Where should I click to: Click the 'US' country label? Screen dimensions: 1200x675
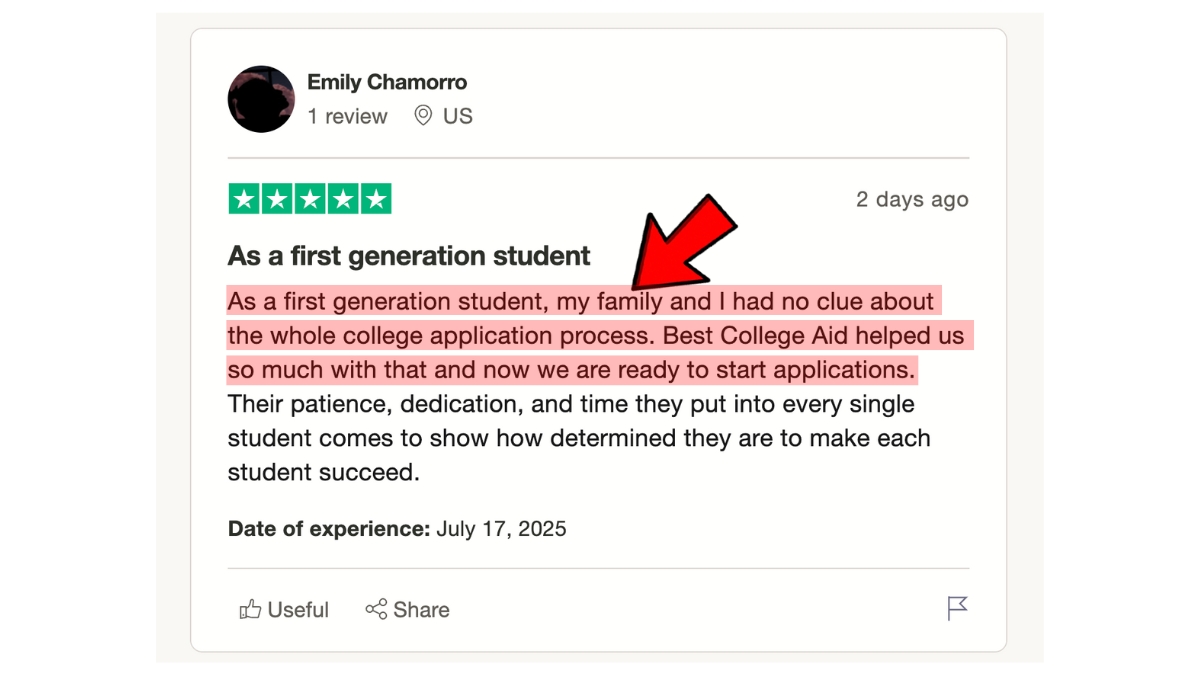pos(458,116)
